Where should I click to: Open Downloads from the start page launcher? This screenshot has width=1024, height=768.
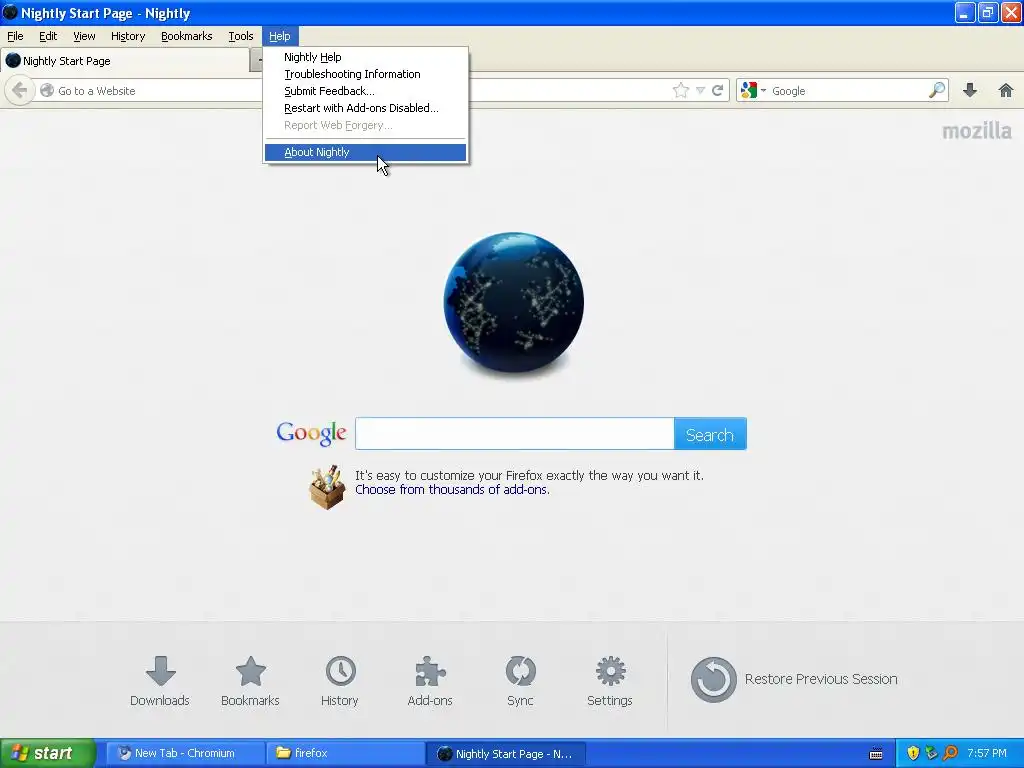[160, 681]
